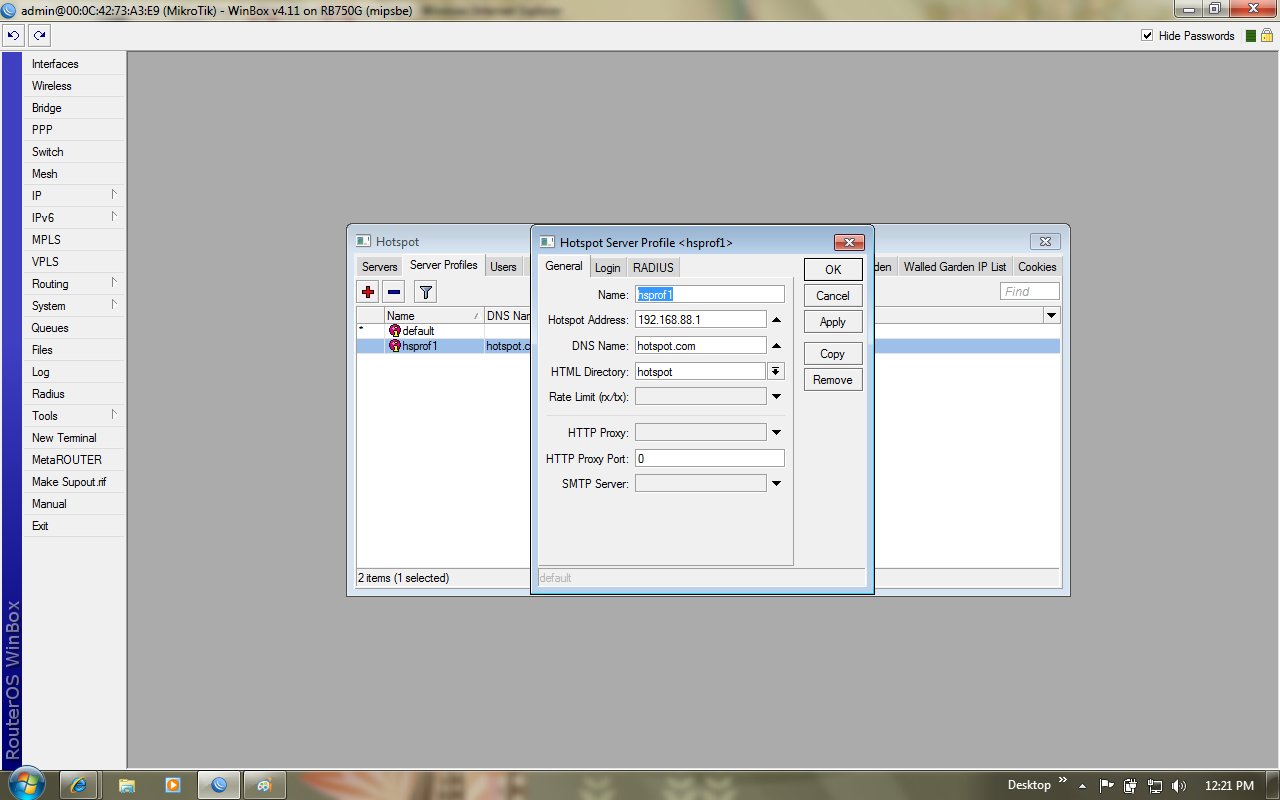Open the column dropdown in Hotspot list header
1280x800 pixels.
(1051, 316)
